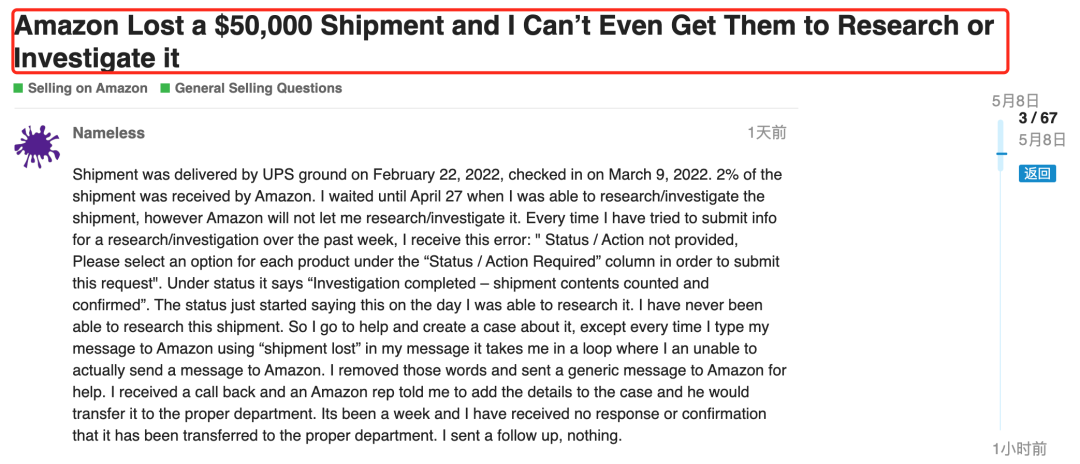Click the blue 返回 back button
This screenshot has height=464, width=1080.
click(1037, 173)
